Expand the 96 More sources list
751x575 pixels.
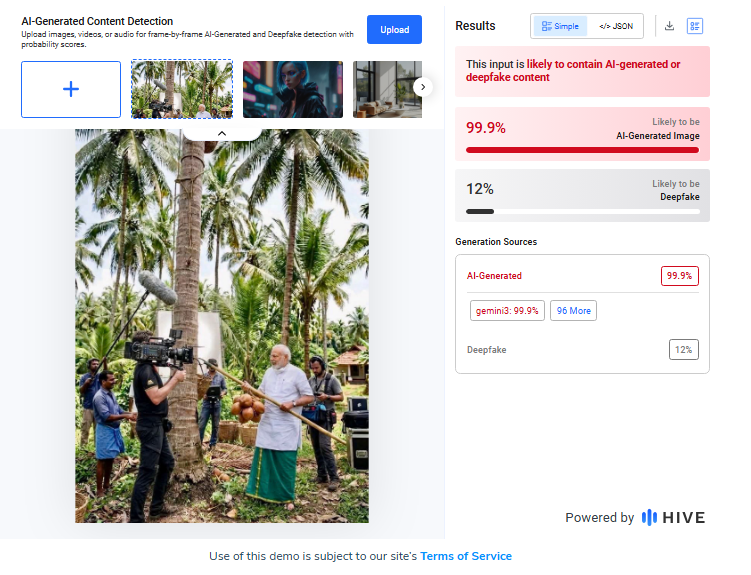click(x=573, y=311)
